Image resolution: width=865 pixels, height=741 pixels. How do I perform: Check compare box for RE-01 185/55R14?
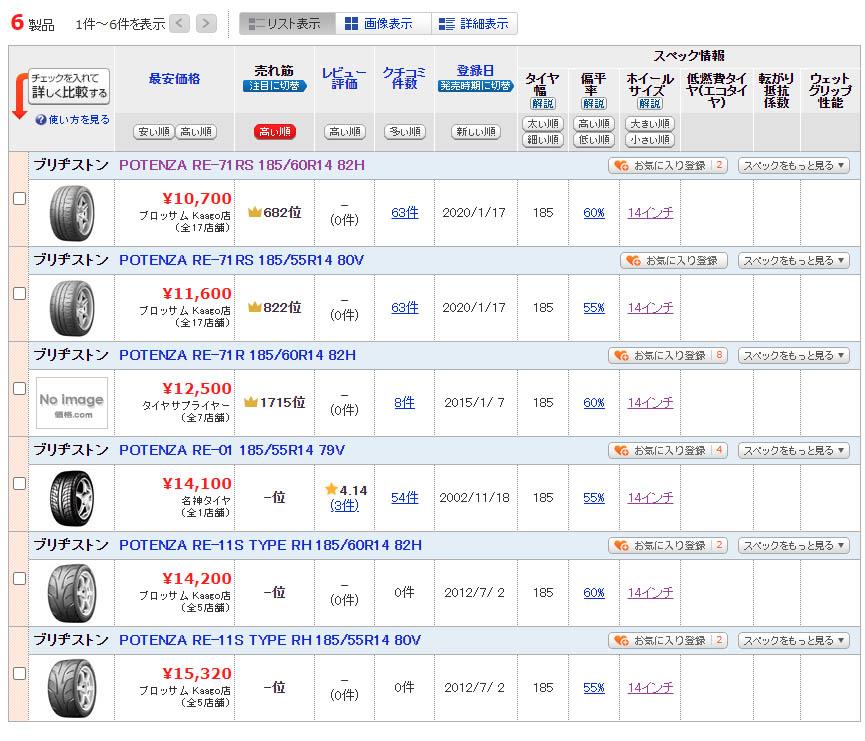(19, 483)
